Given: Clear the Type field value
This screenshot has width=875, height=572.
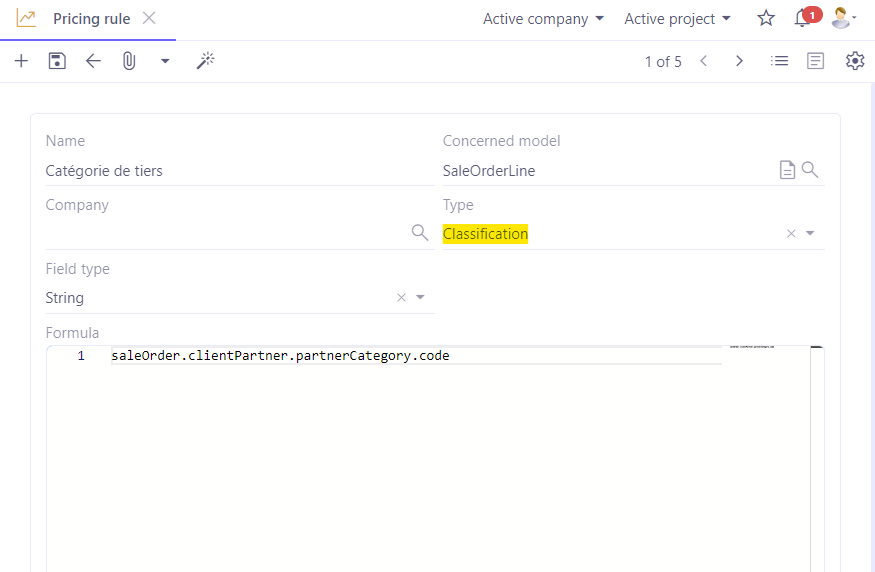Looking at the screenshot, I should [x=791, y=234].
